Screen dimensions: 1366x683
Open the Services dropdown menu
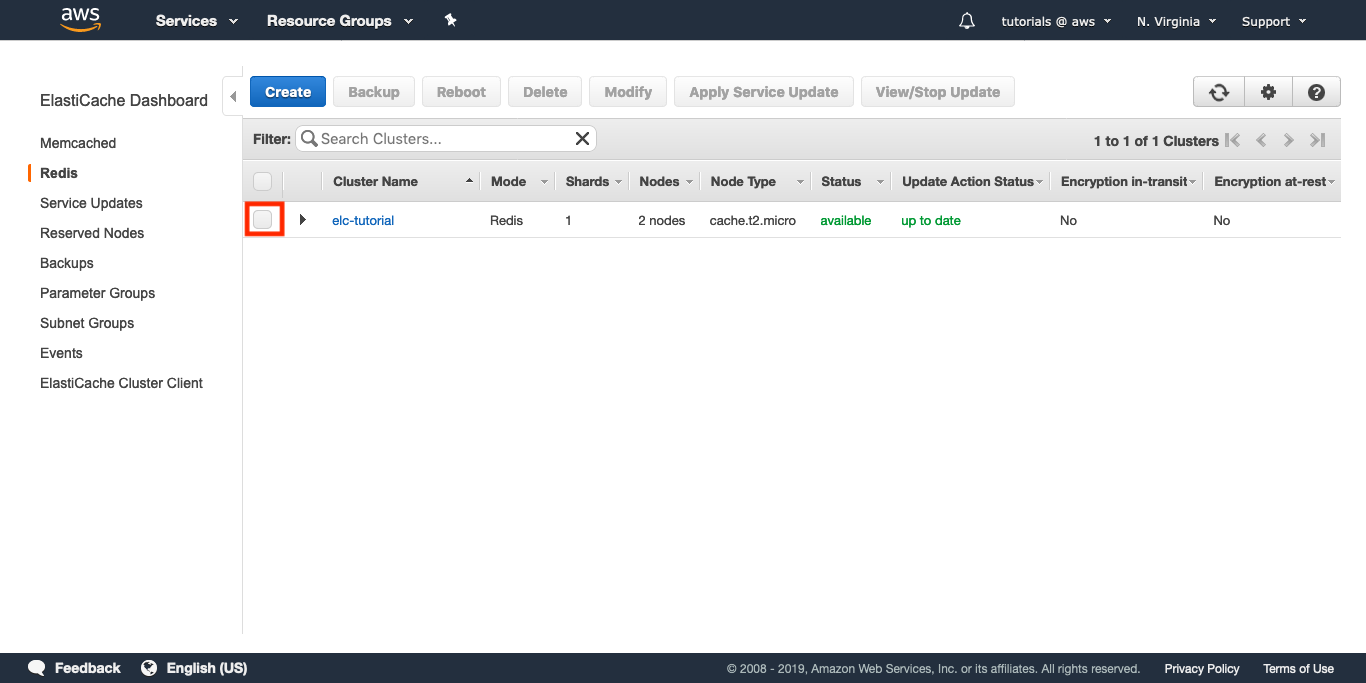[196, 21]
